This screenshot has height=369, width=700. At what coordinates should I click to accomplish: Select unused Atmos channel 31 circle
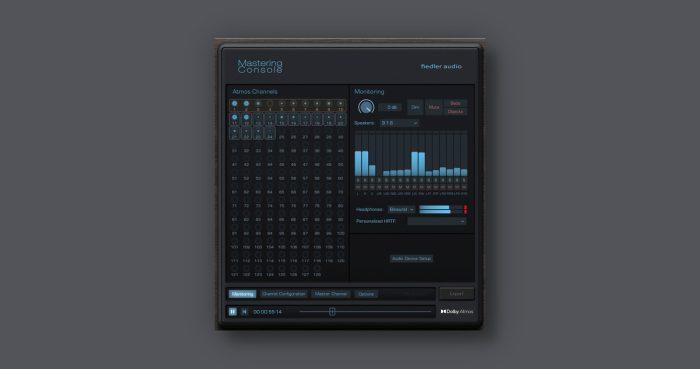pos(234,145)
